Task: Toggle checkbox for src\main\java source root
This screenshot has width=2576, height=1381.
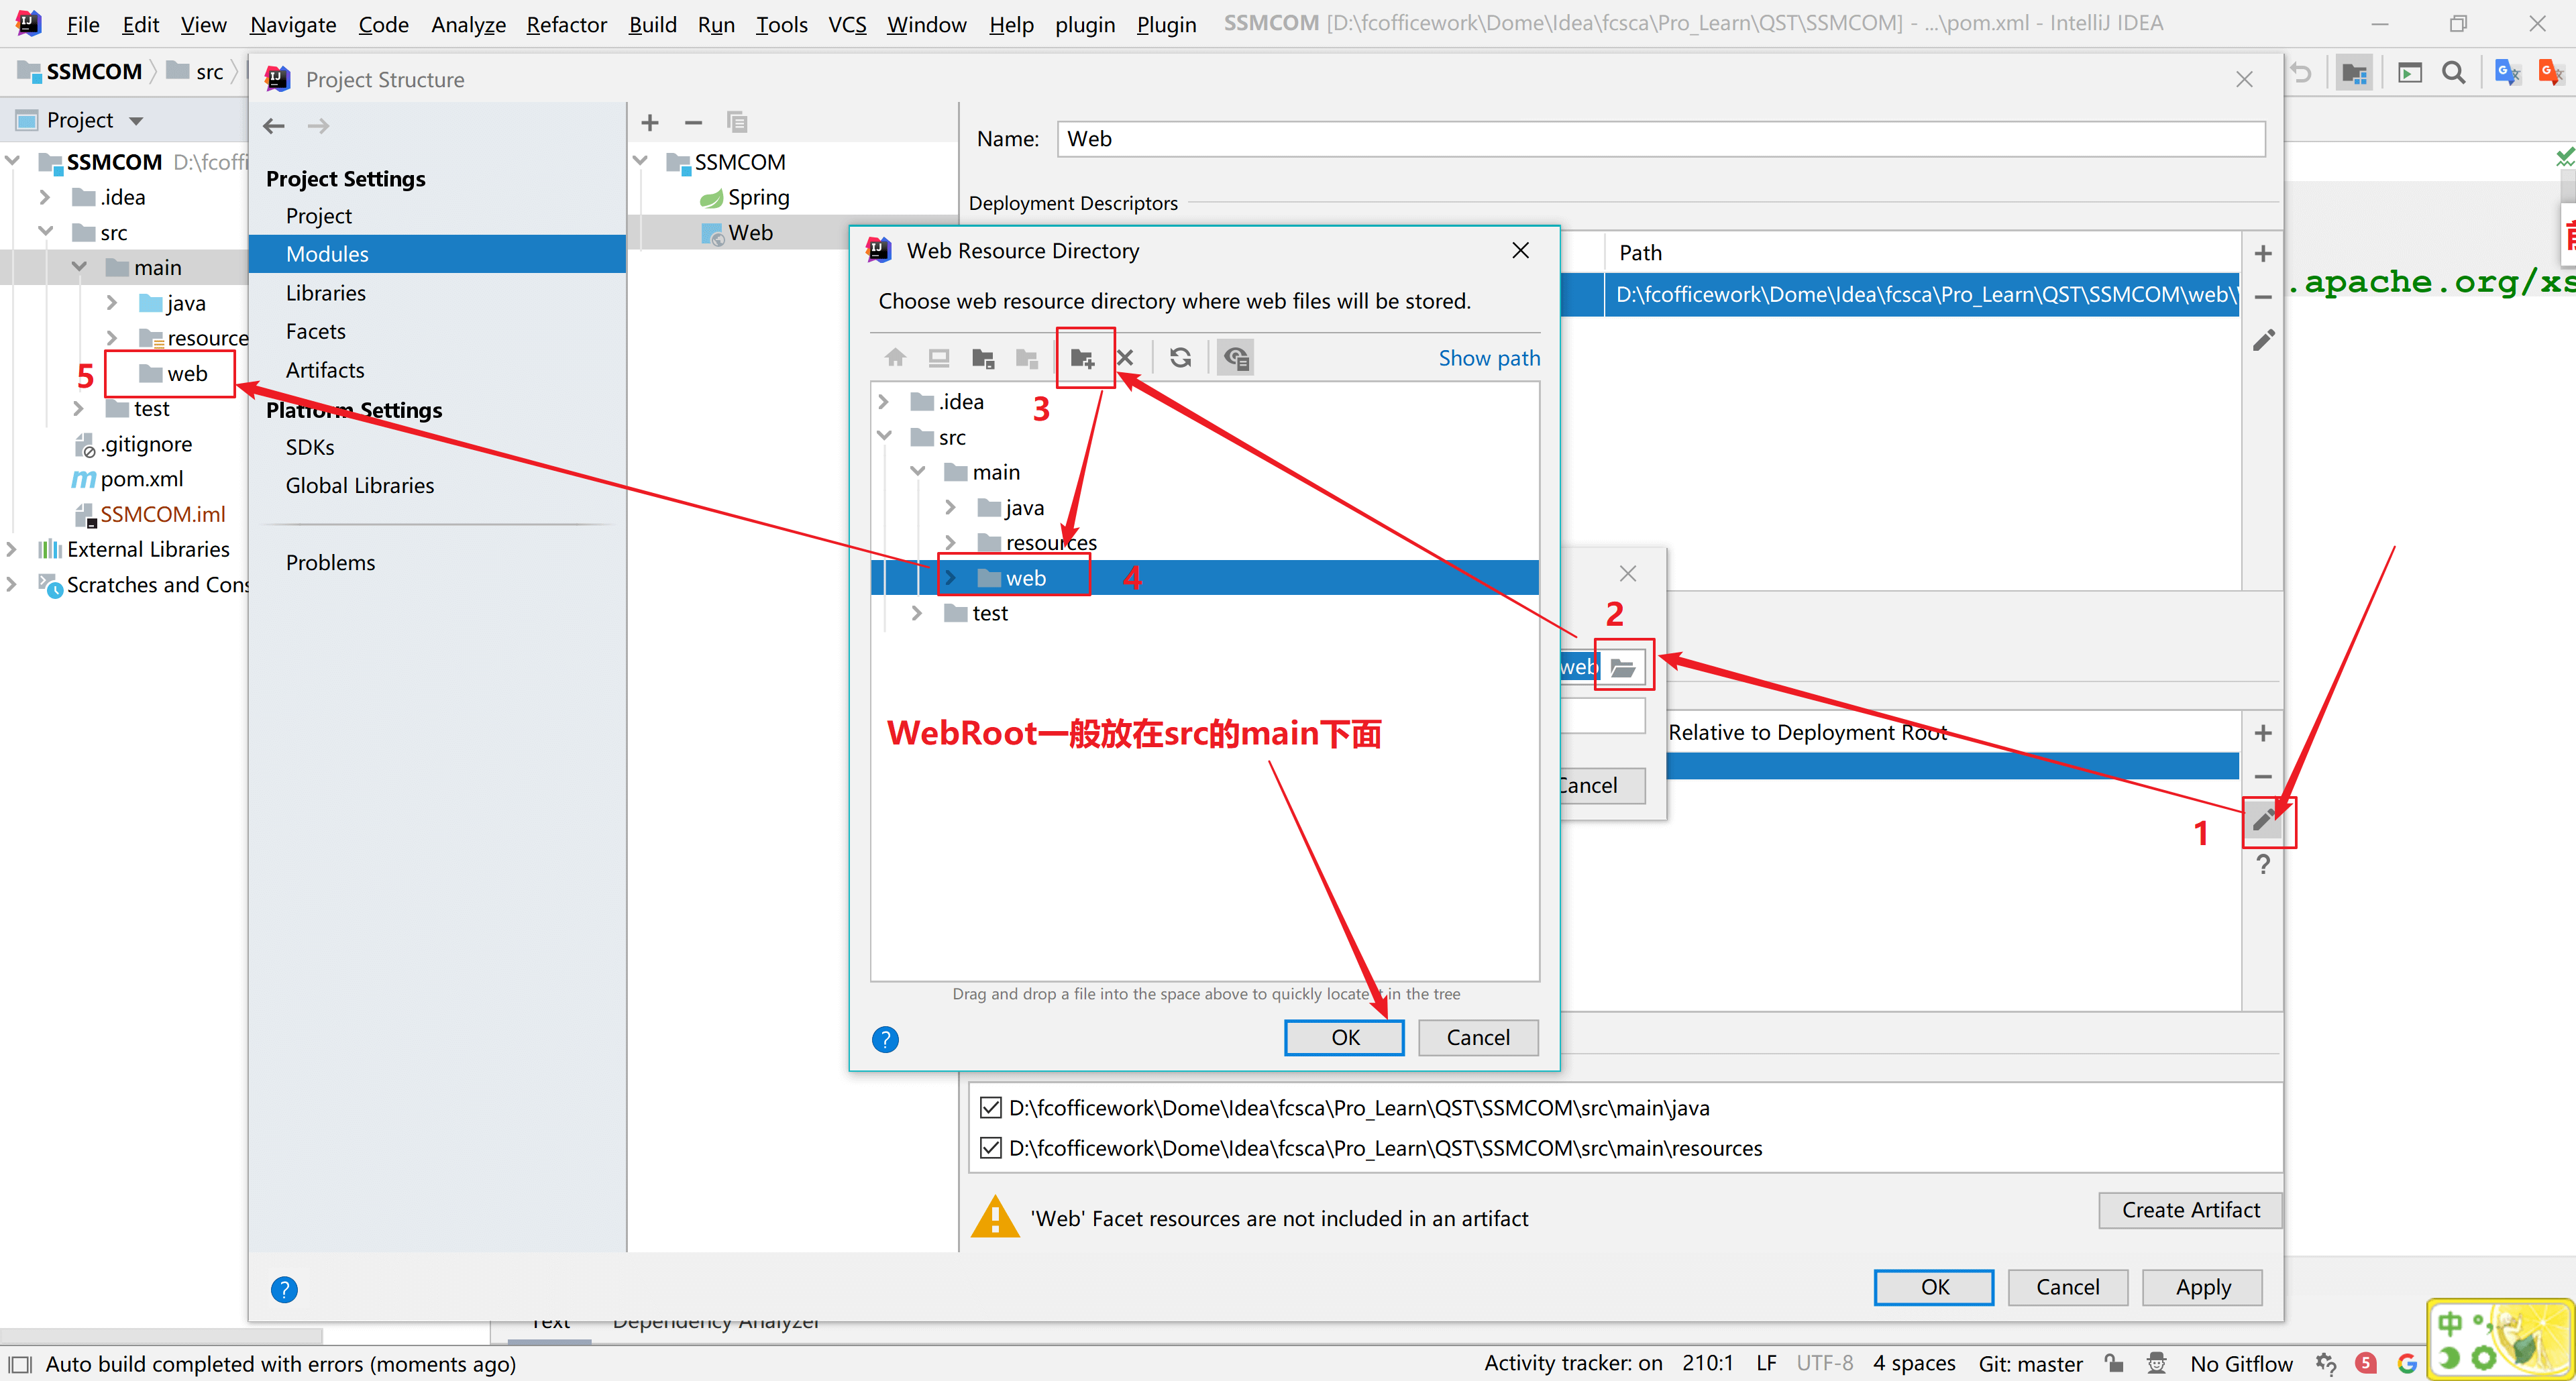Action: pyautogui.click(x=990, y=1107)
